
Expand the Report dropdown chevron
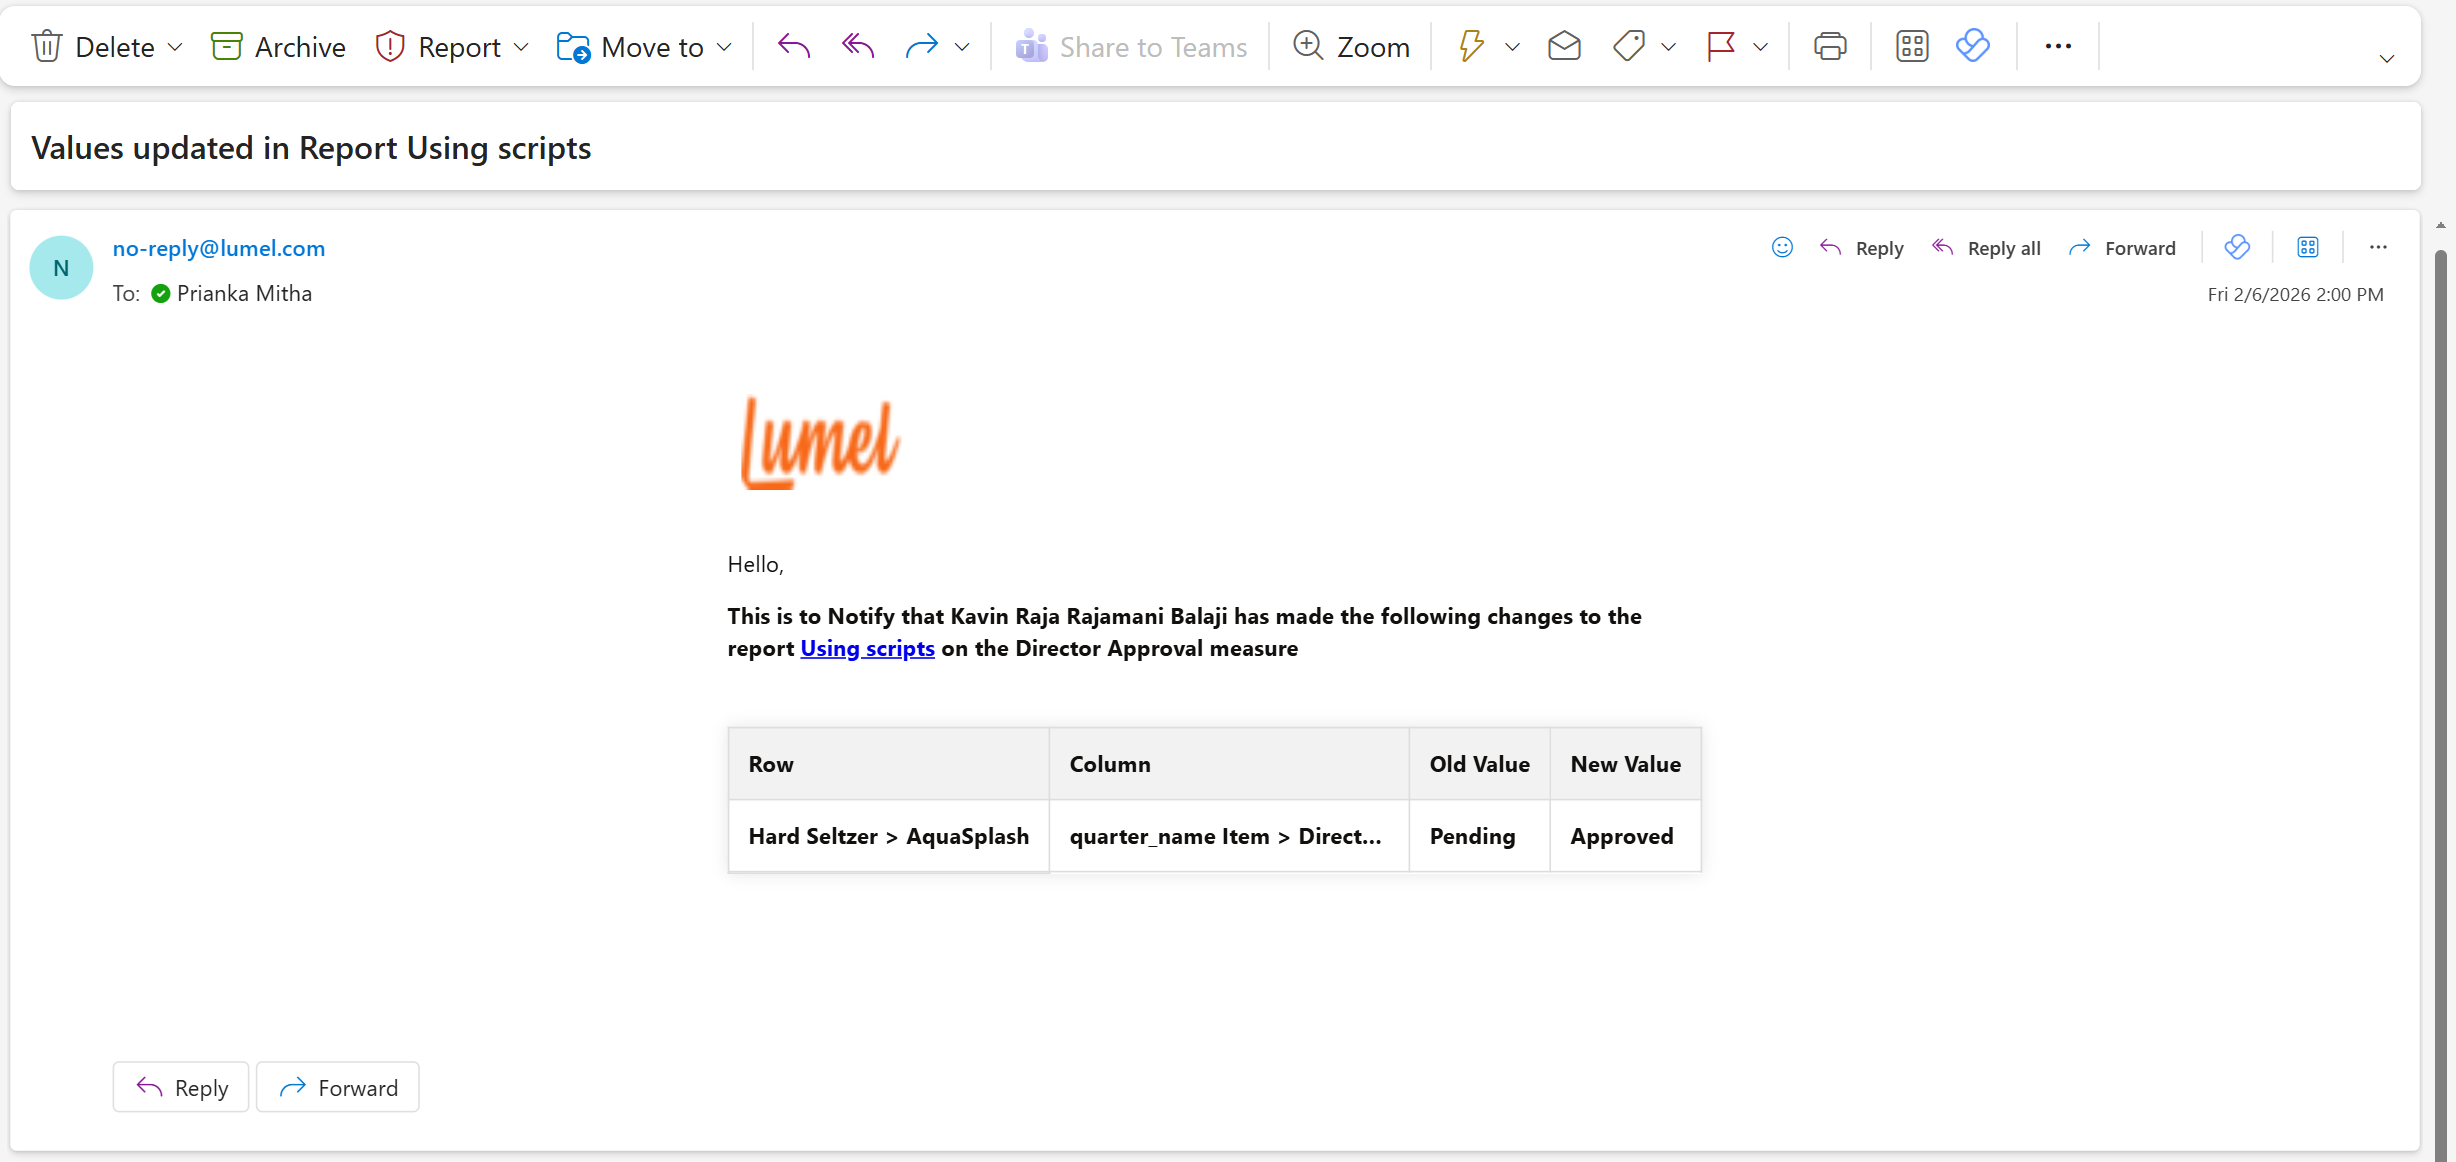click(521, 47)
